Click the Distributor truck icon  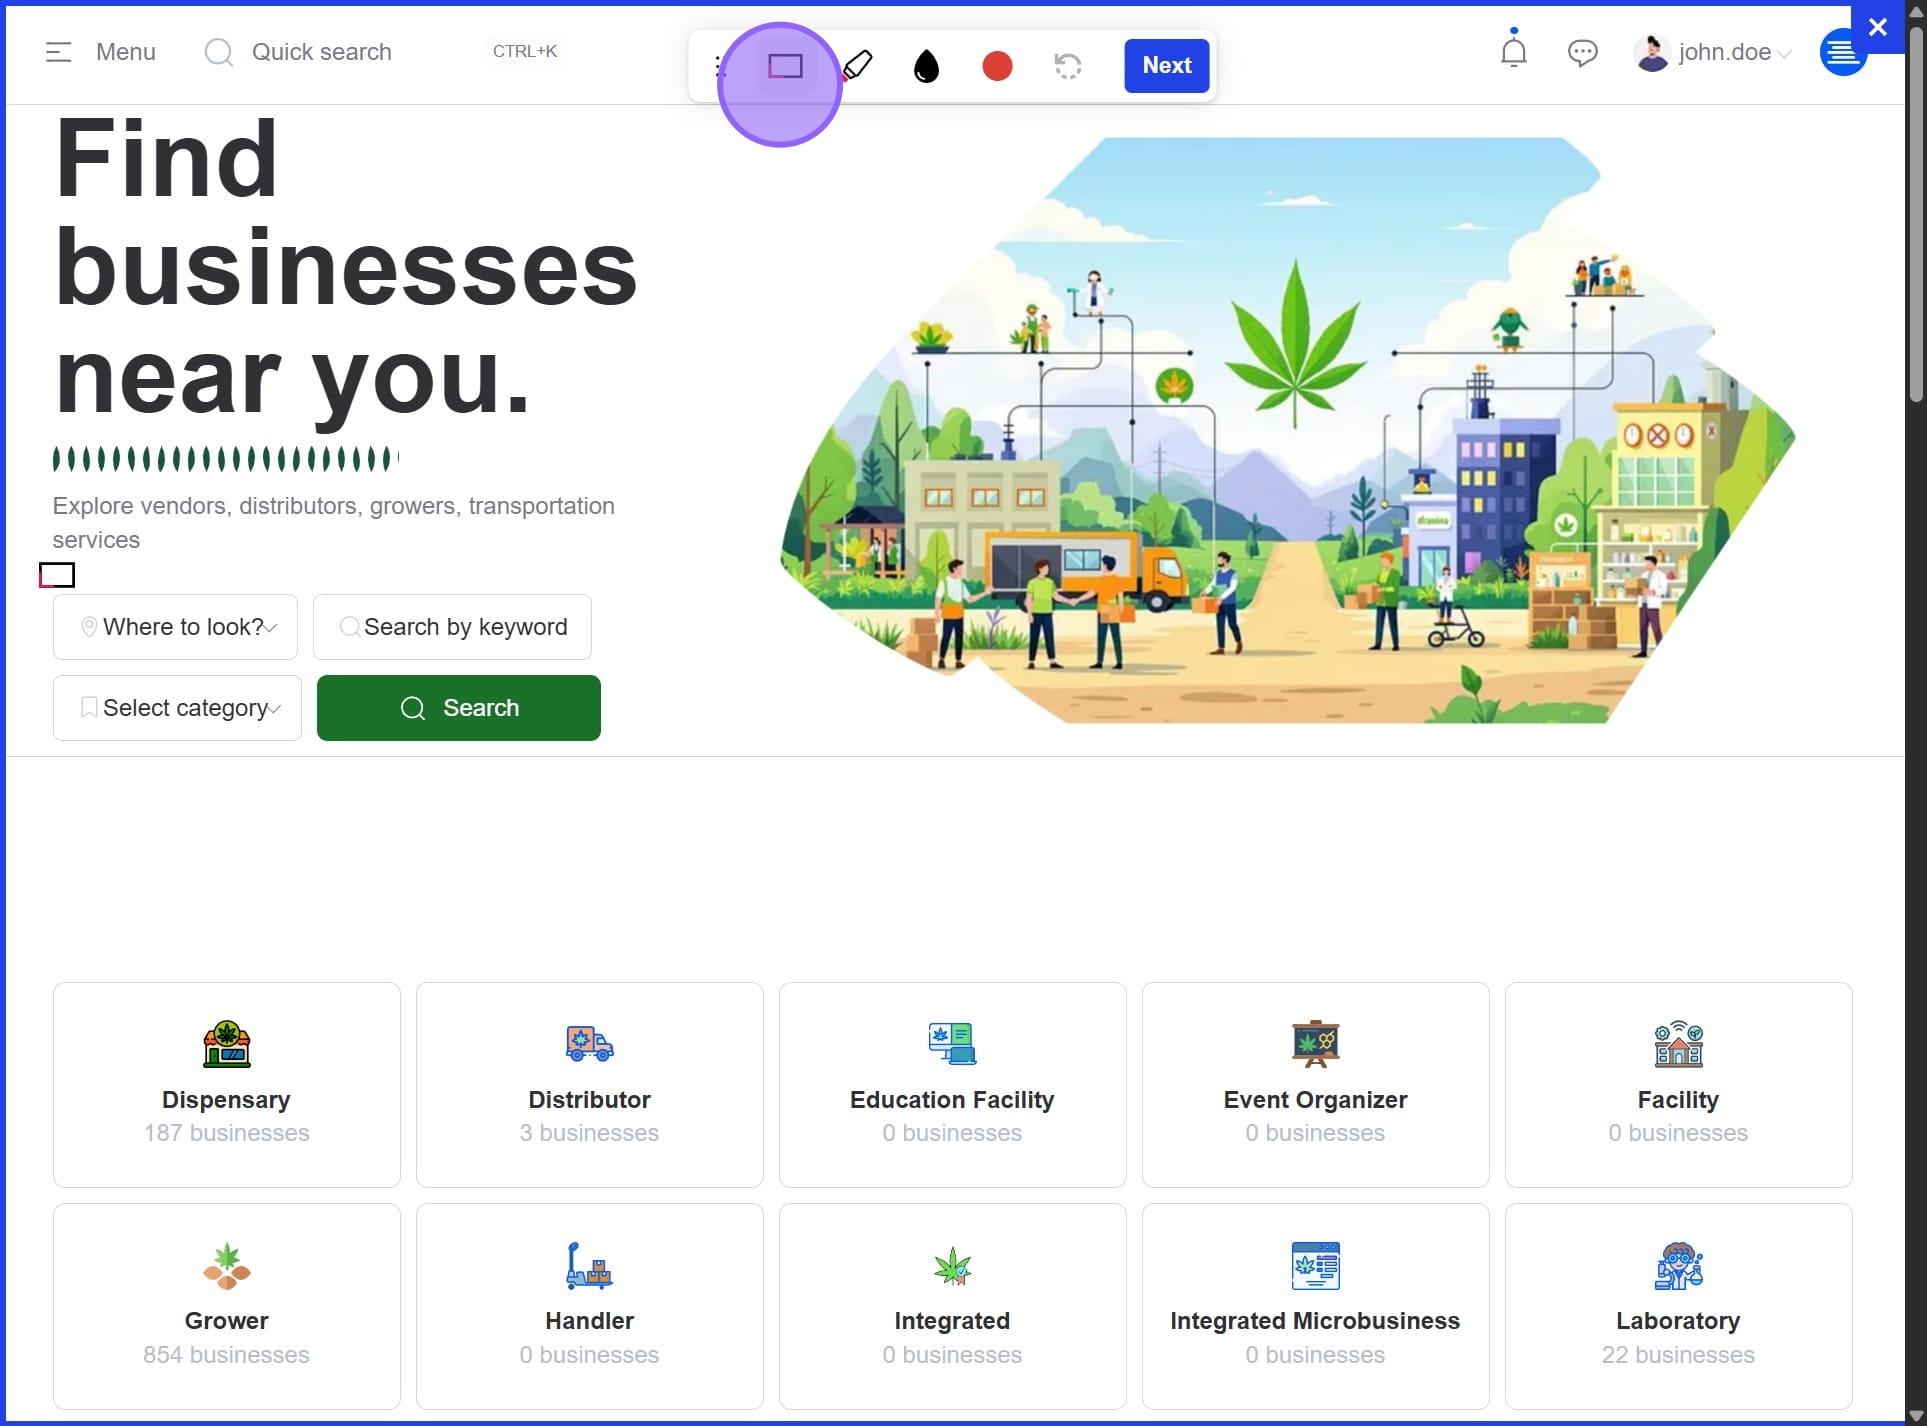pos(589,1044)
